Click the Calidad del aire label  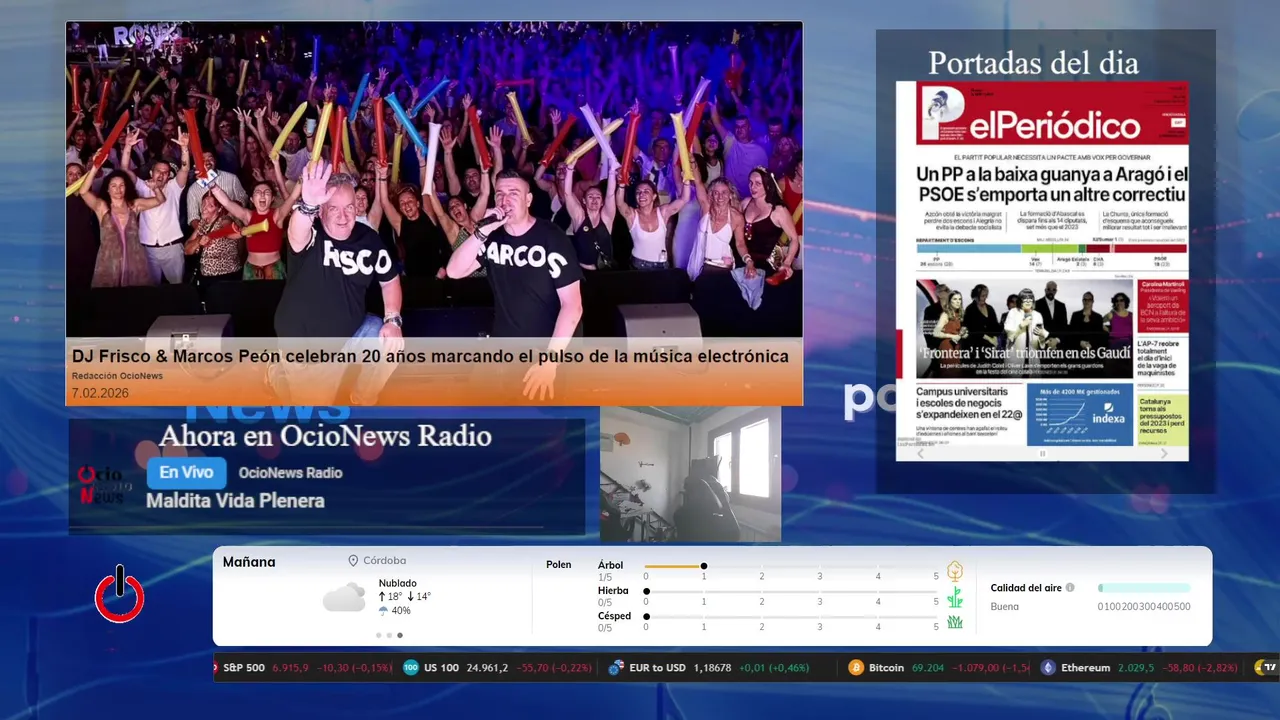[x=1026, y=588]
